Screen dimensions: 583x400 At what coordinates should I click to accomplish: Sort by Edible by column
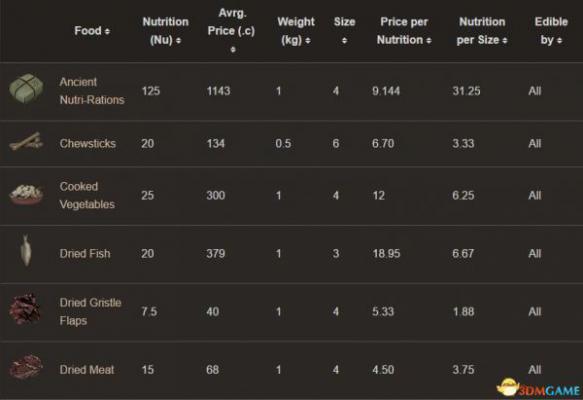click(x=551, y=31)
